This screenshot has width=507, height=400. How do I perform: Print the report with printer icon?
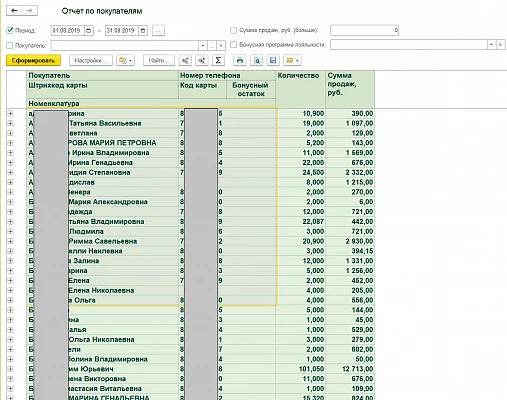point(240,60)
